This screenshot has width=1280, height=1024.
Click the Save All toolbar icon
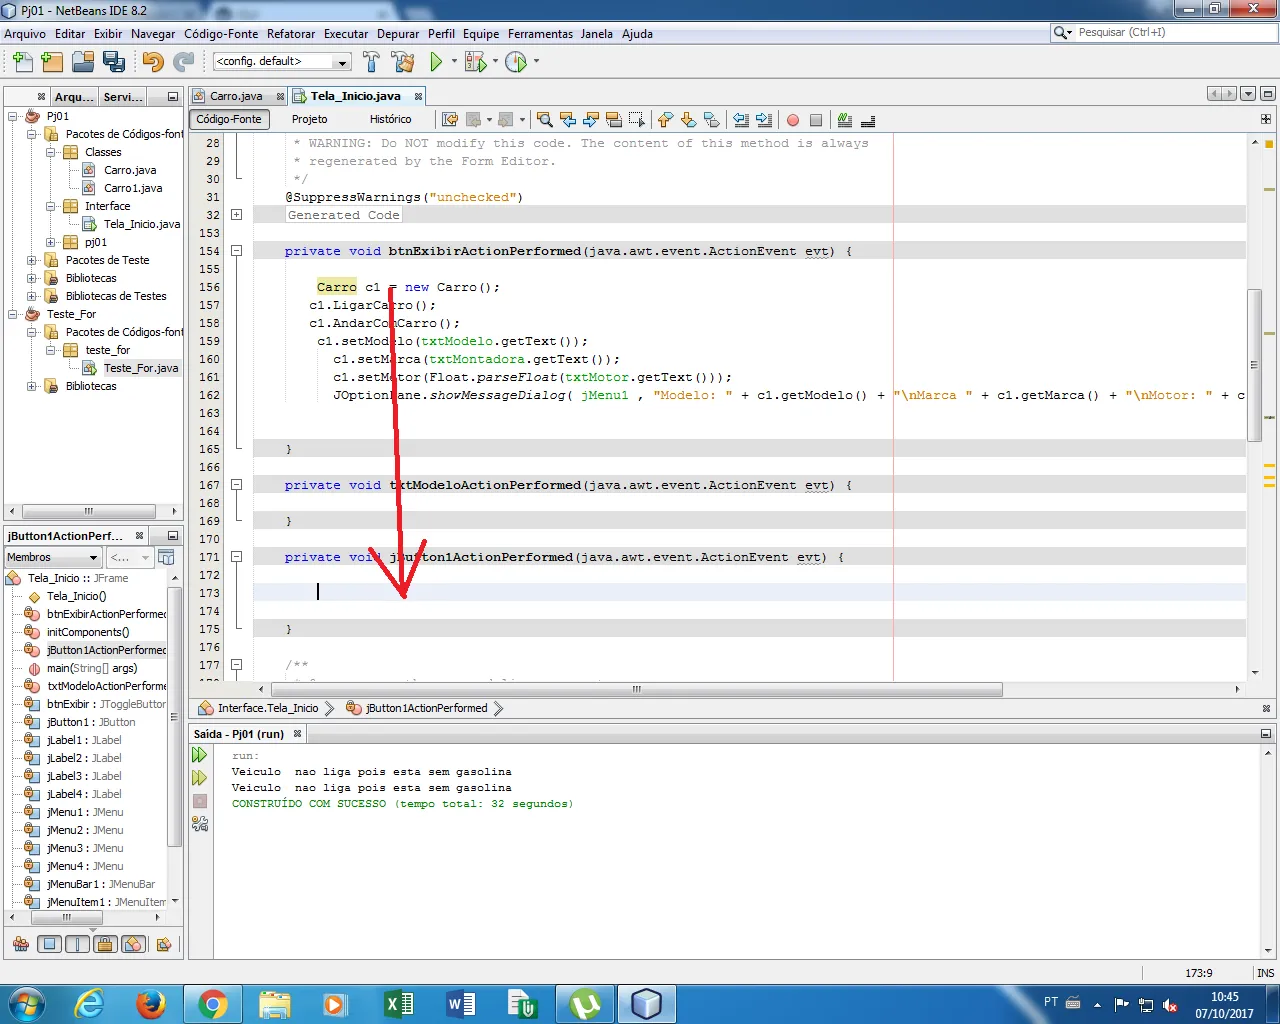(x=114, y=62)
